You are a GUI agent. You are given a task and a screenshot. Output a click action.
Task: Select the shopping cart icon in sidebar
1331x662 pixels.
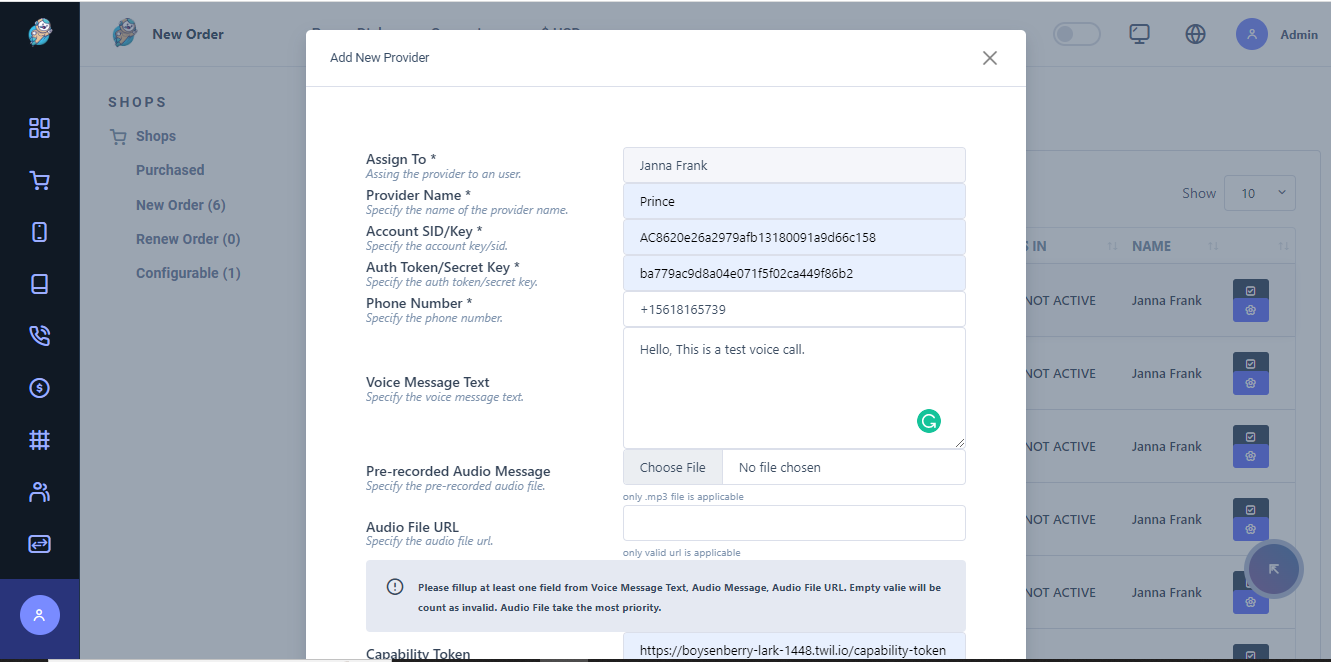coord(39,180)
